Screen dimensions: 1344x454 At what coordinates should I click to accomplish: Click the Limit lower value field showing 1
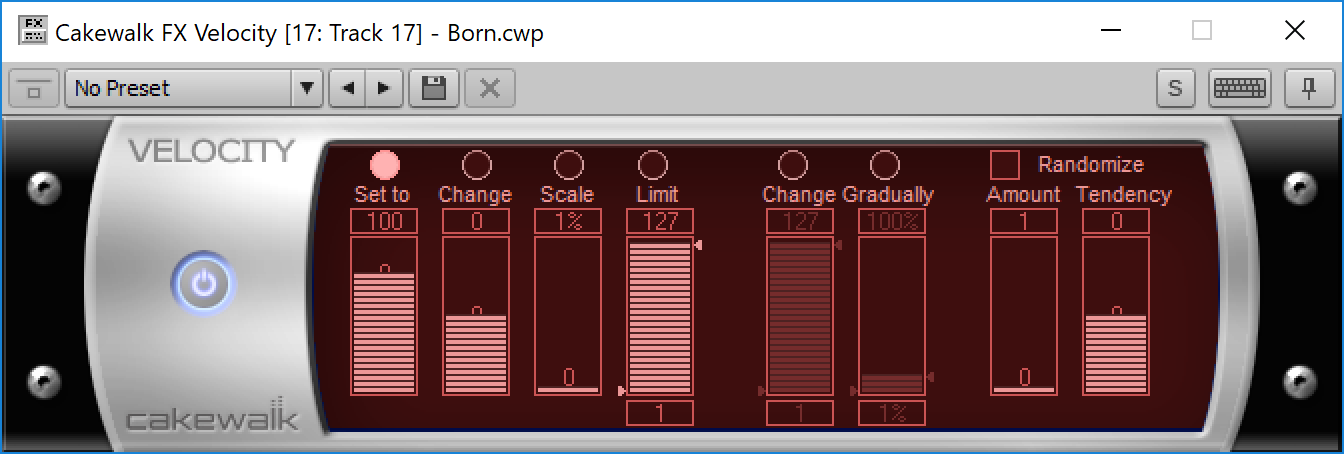point(660,413)
